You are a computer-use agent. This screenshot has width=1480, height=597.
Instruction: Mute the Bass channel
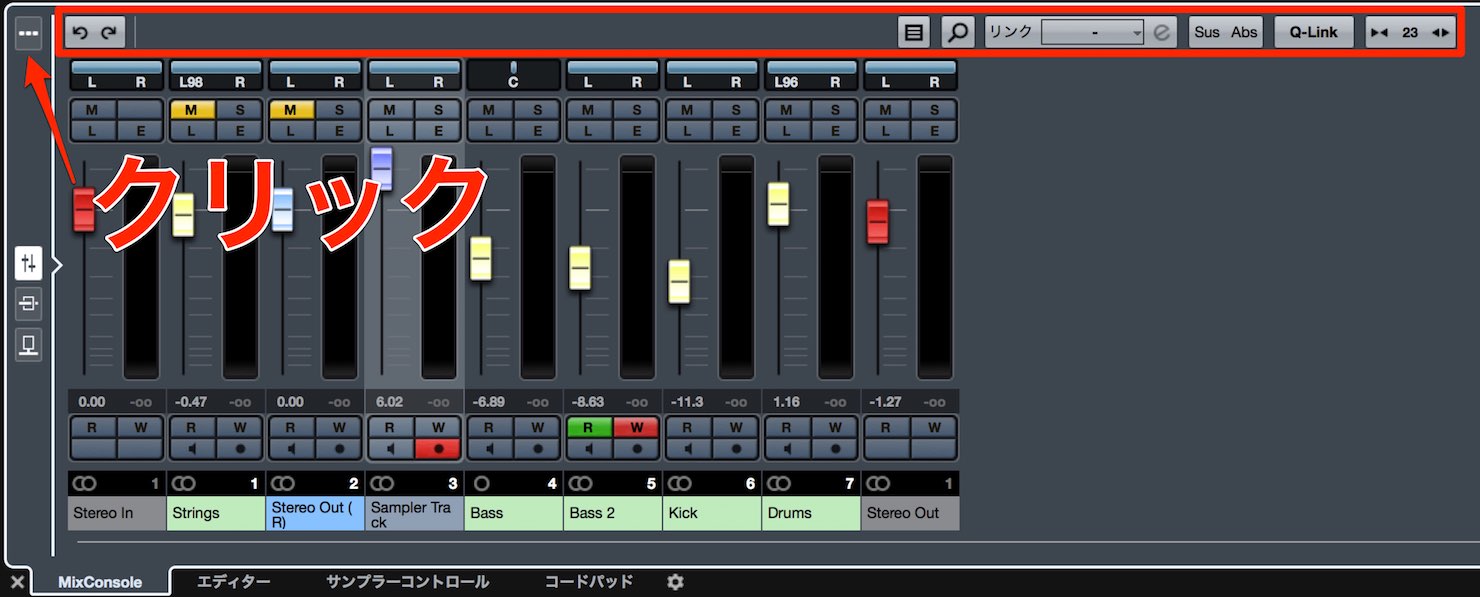[x=489, y=110]
